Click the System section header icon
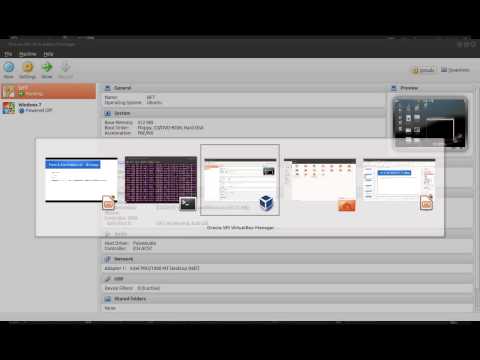 108,113
